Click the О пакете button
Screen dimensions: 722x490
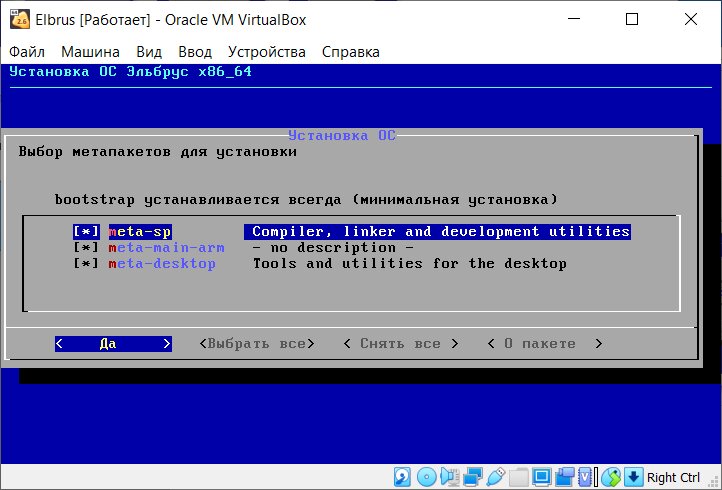click(x=545, y=344)
